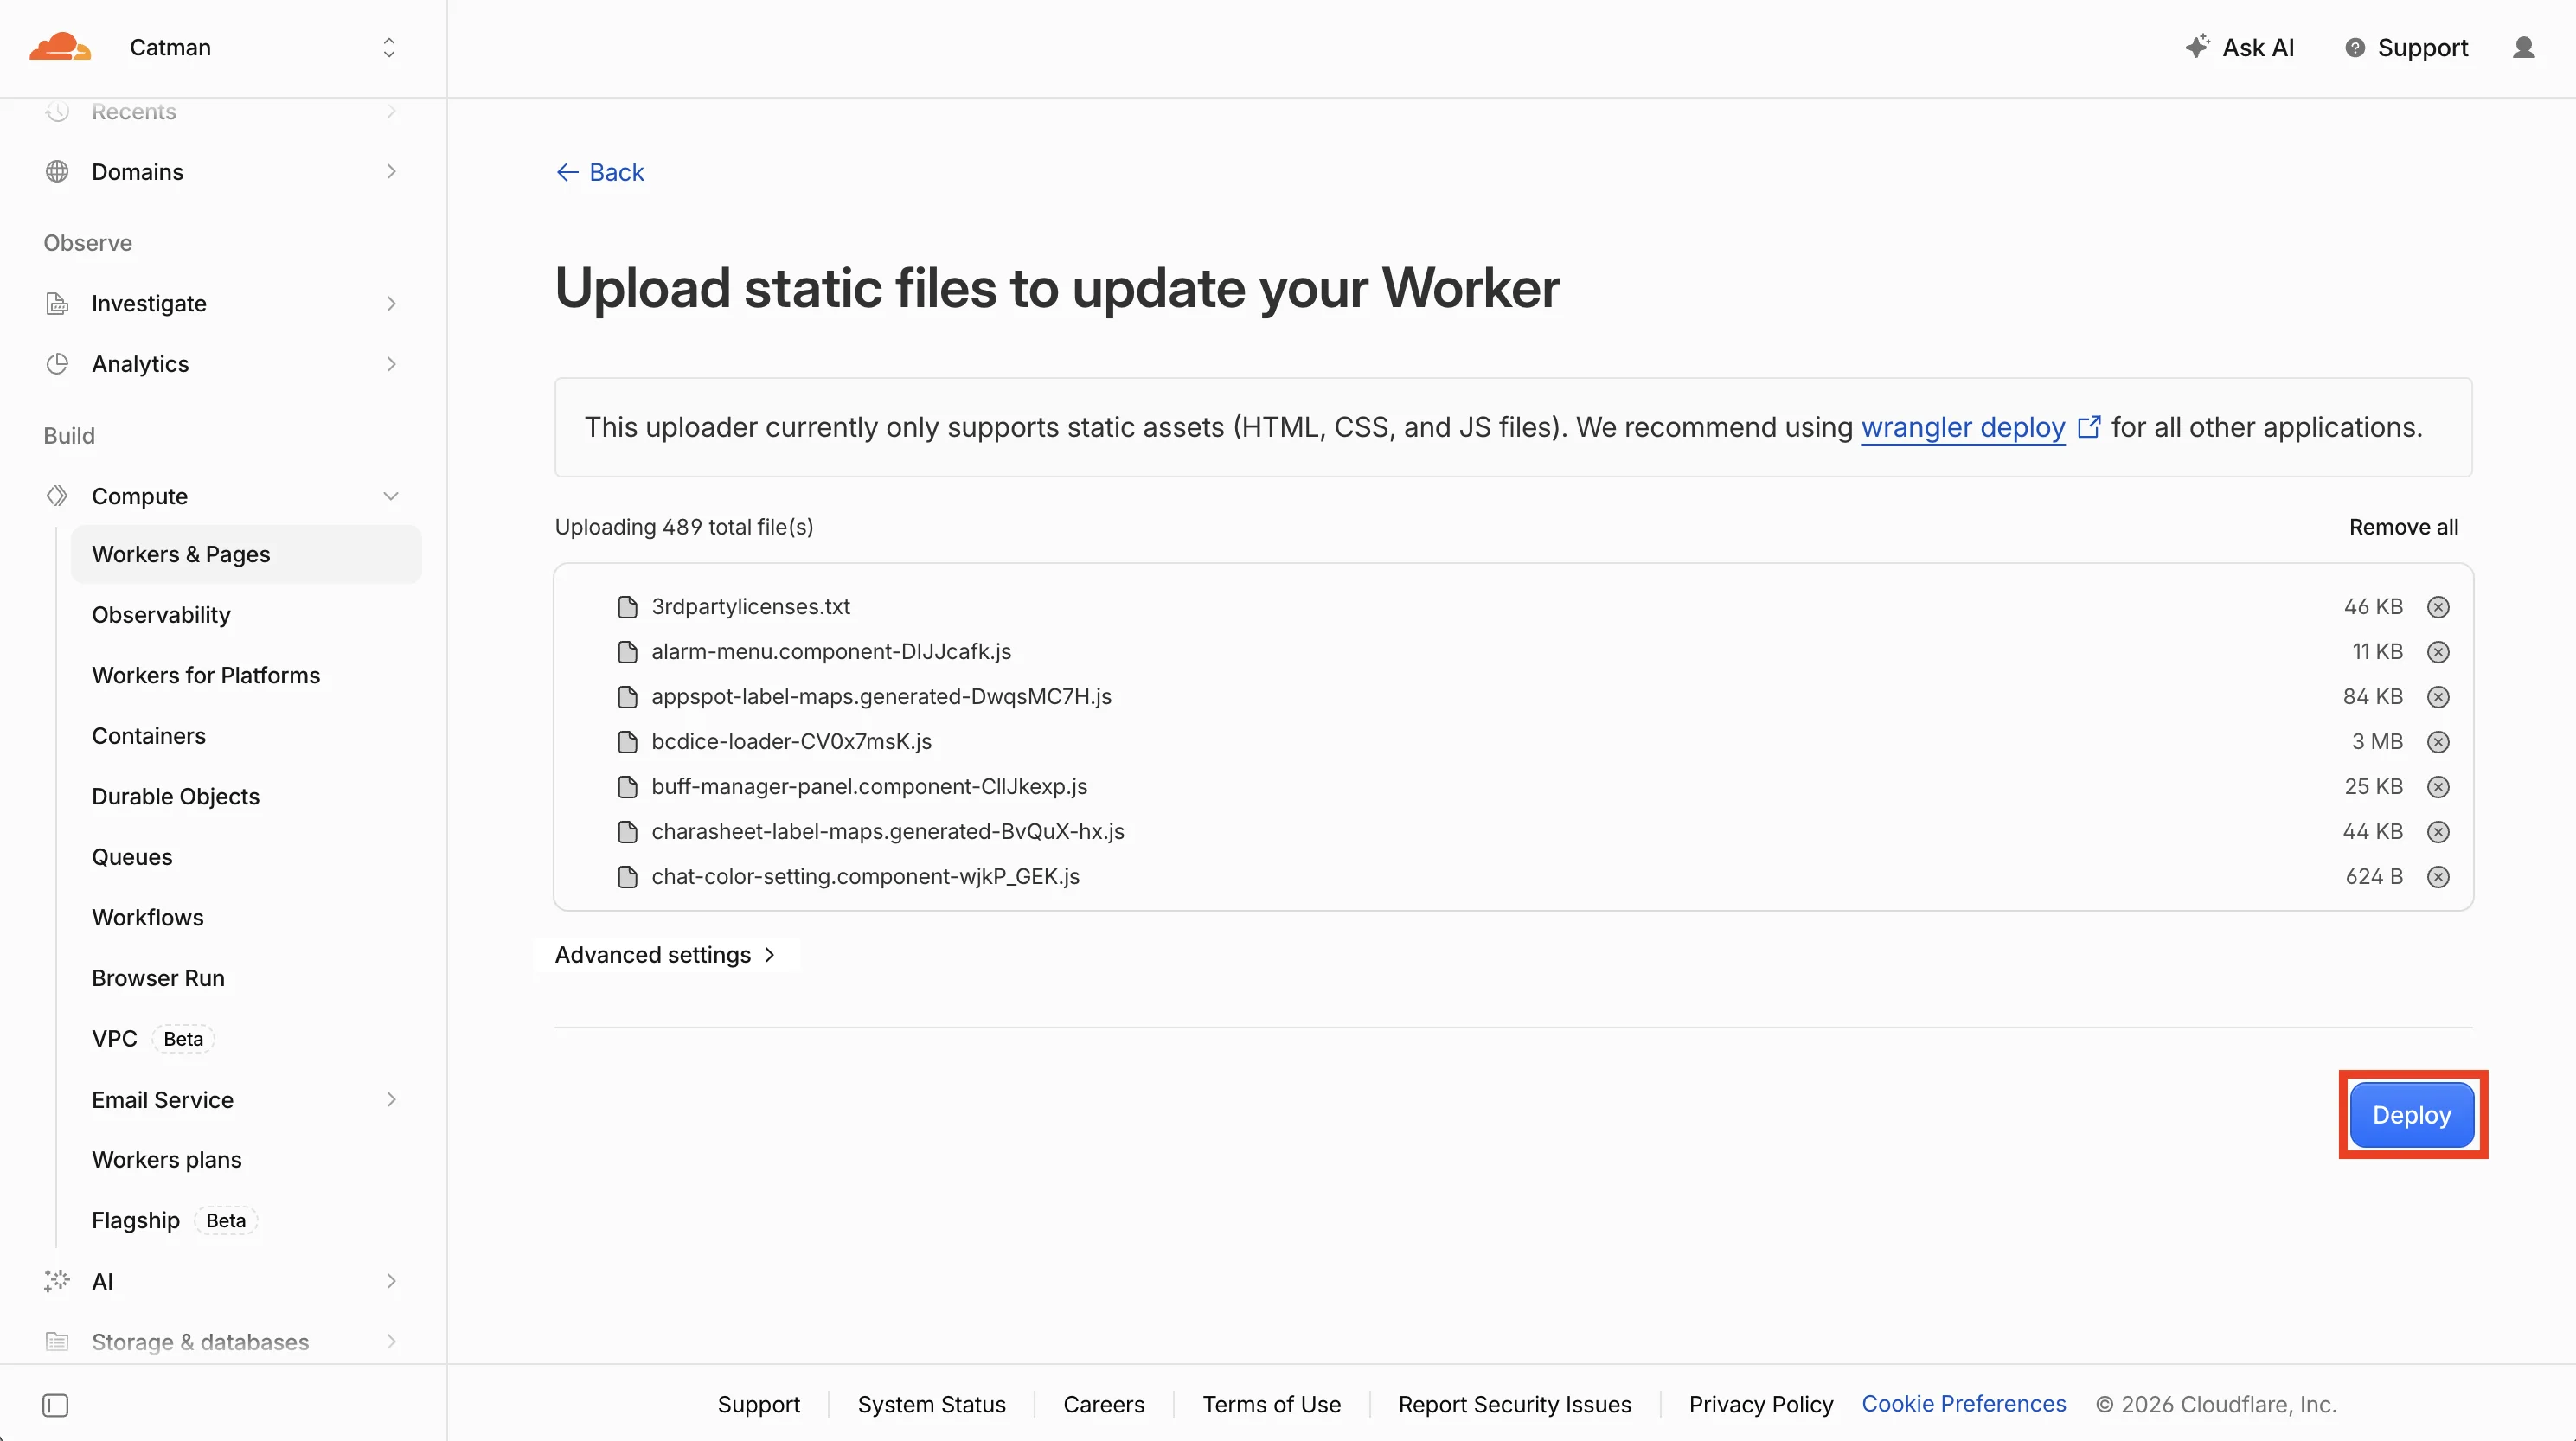Open the Catman account switcher
The height and width of the screenshot is (1441, 2576).
(262, 47)
